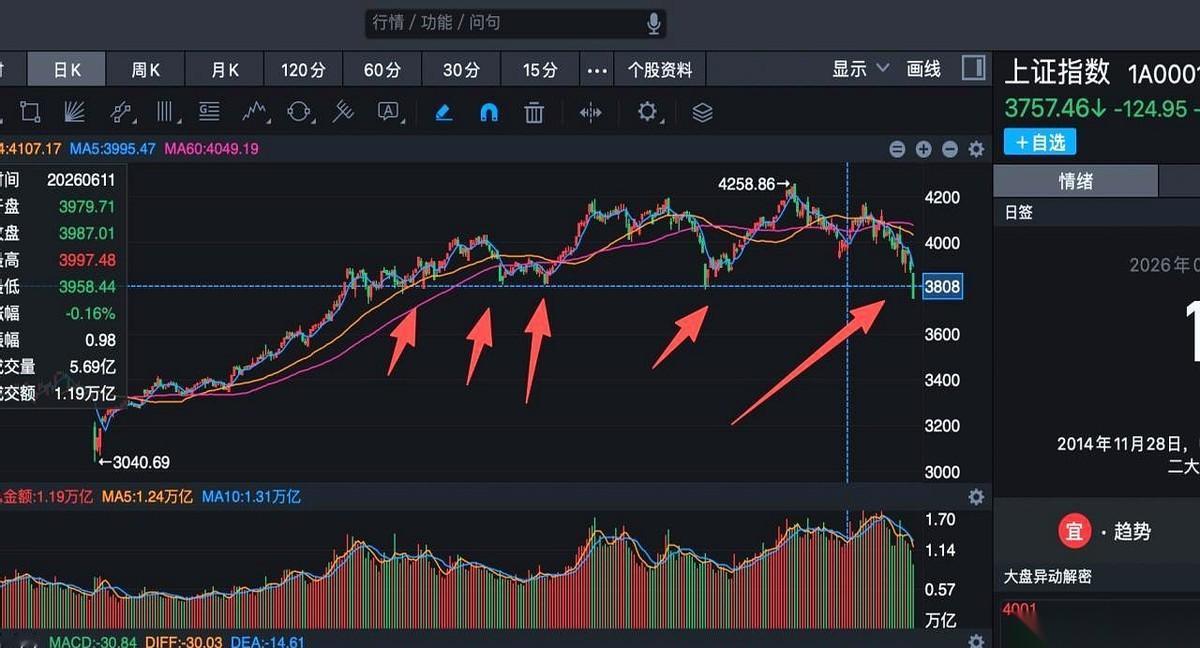Click the +自选 add to watchlist button
The height and width of the screenshot is (648, 1200).
[1040, 142]
